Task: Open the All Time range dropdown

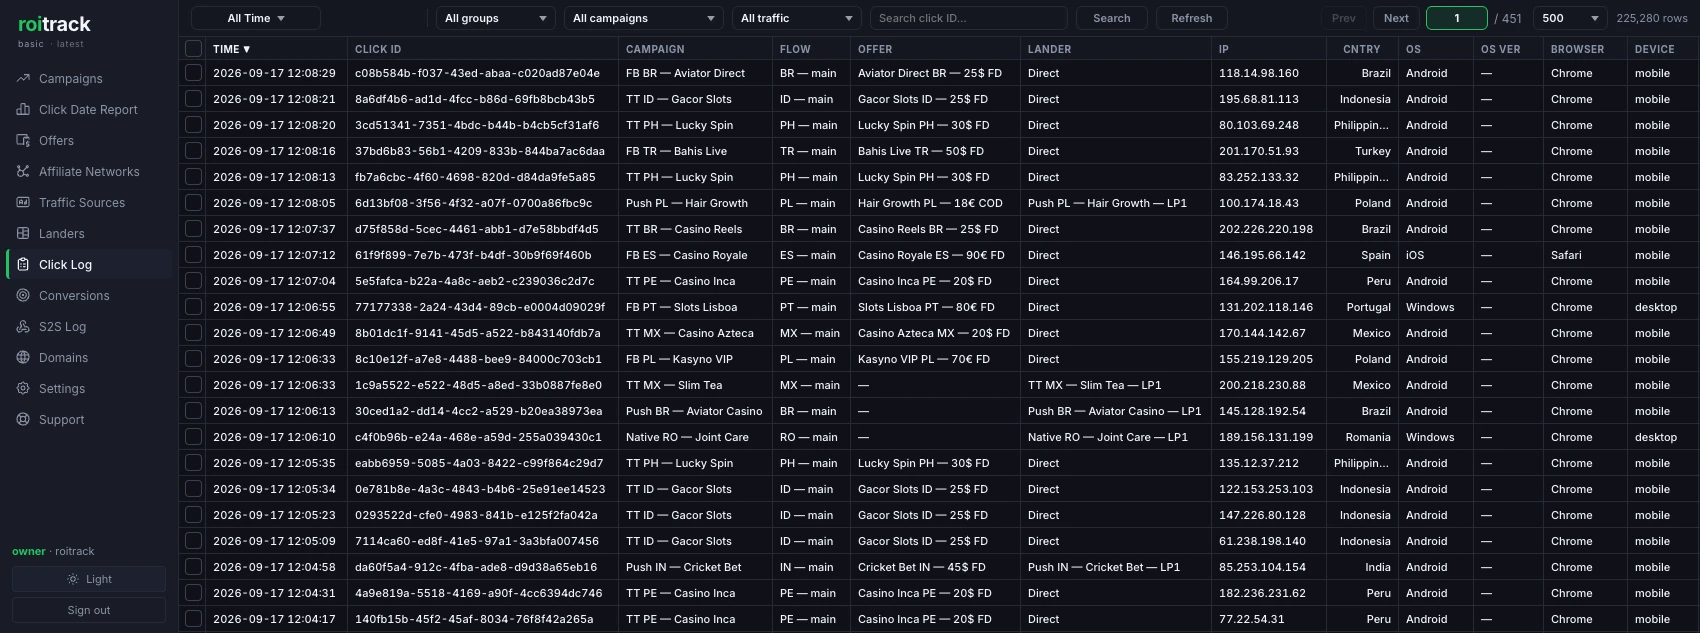Action: pyautogui.click(x=256, y=18)
